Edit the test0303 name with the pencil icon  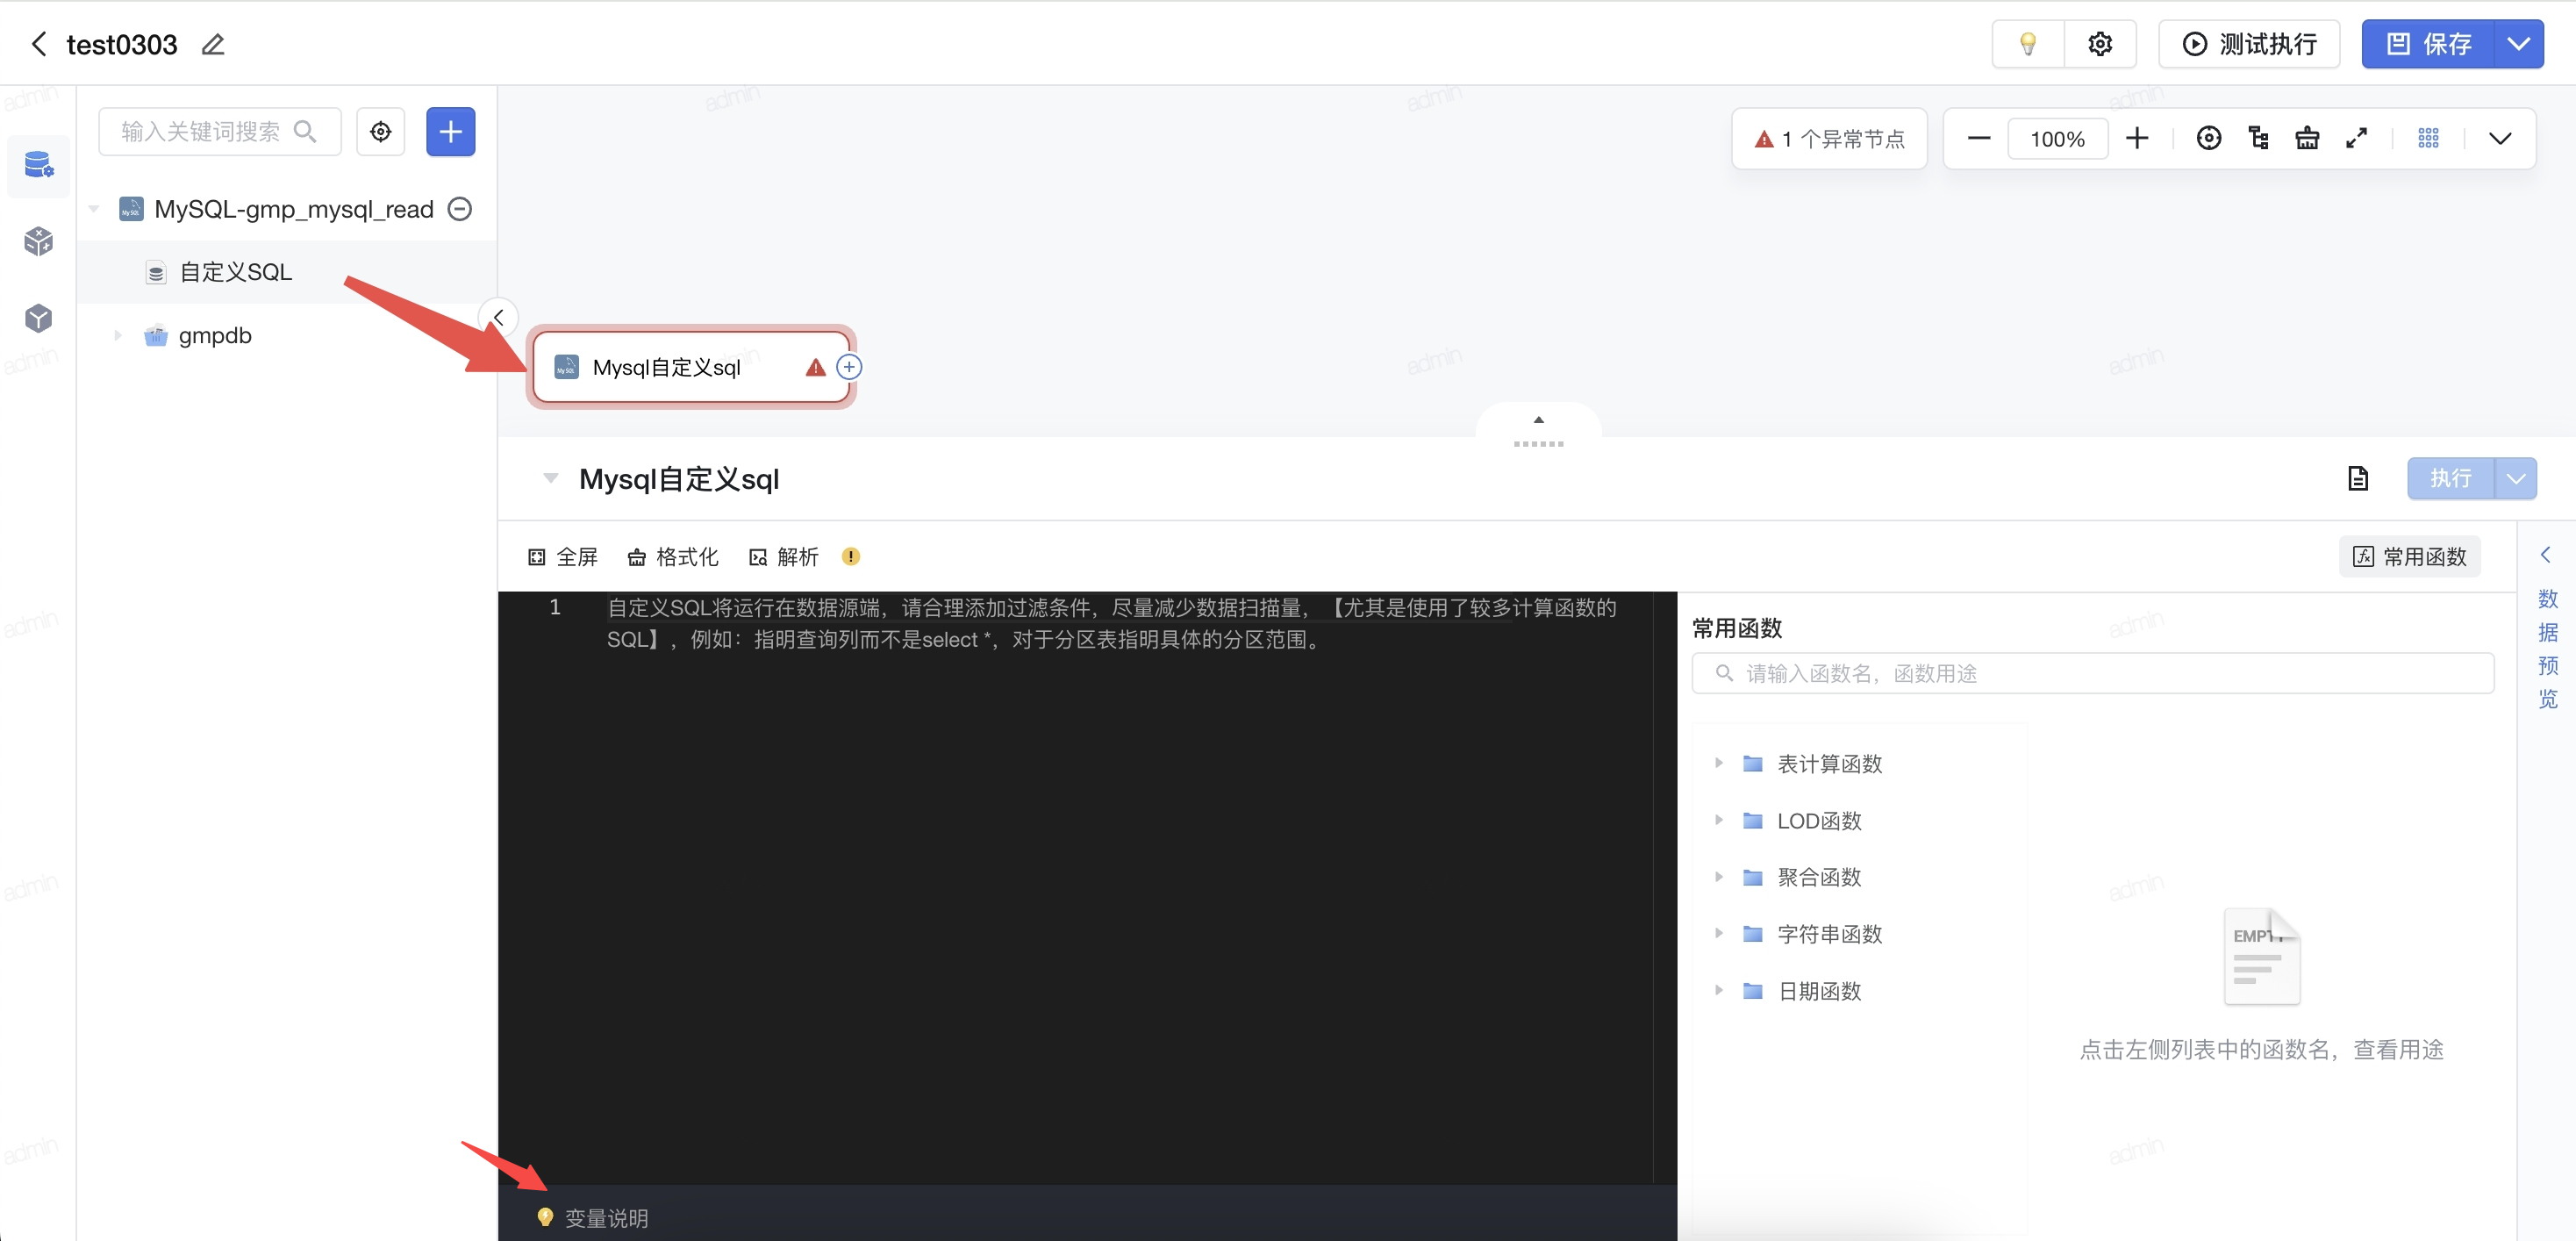click(213, 44)
